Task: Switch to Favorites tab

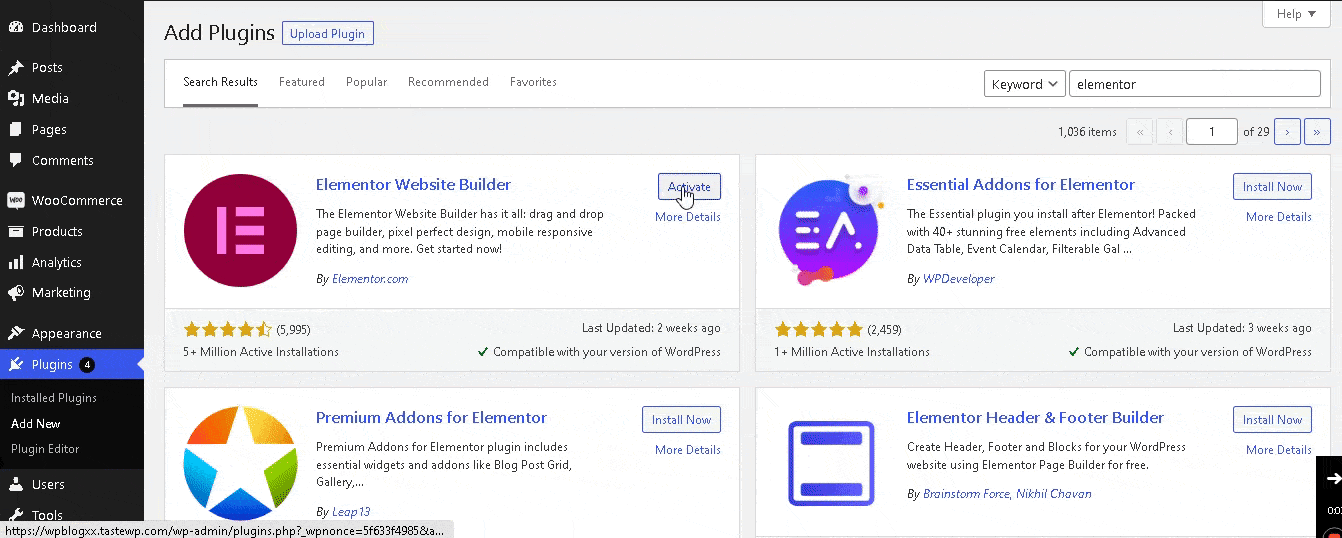Action: [533, 82]
